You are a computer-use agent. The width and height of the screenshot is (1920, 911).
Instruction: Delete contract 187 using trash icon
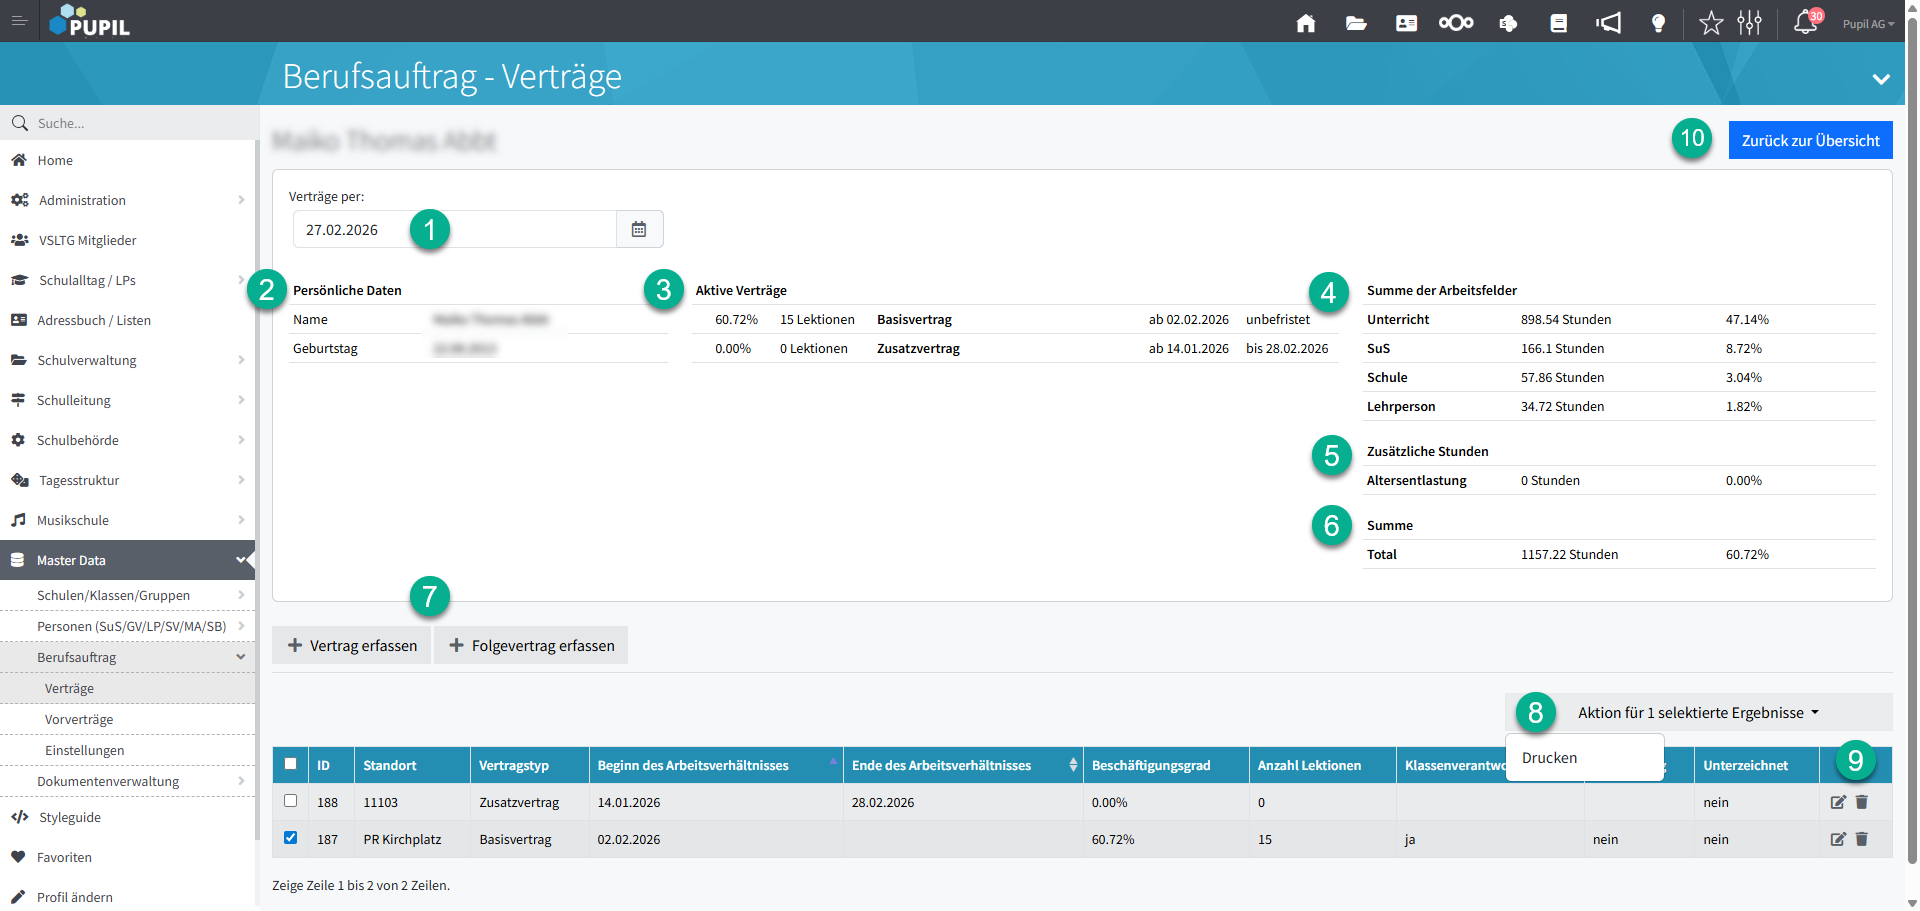[1862, 839]
